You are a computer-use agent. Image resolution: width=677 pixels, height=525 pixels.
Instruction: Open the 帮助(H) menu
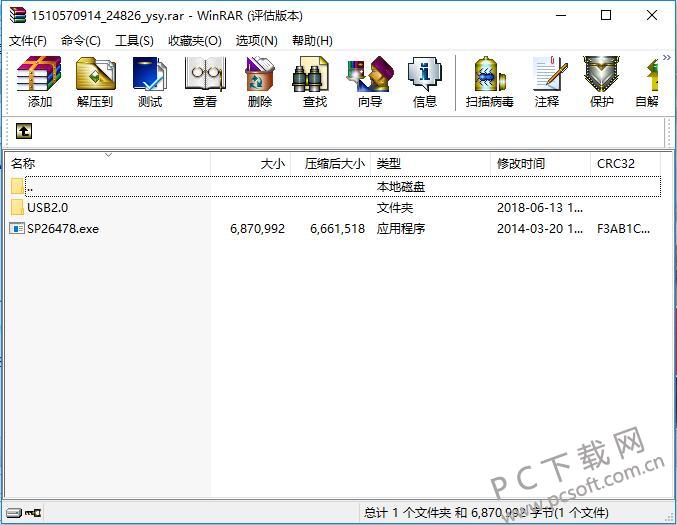(x=312, y=41)
